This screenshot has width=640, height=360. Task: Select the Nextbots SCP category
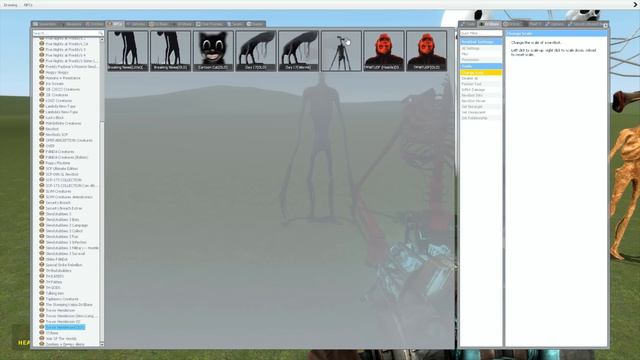pos(56,134)
